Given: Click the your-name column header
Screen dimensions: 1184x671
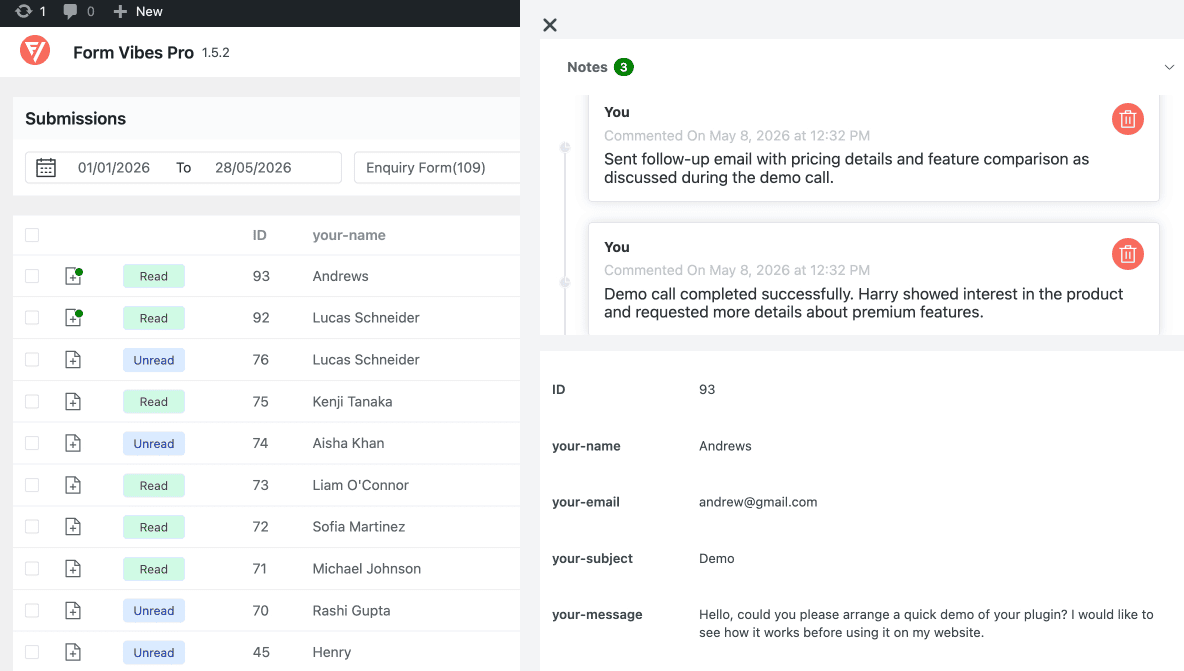Looking at the screenshot, I should coord(349,235).
